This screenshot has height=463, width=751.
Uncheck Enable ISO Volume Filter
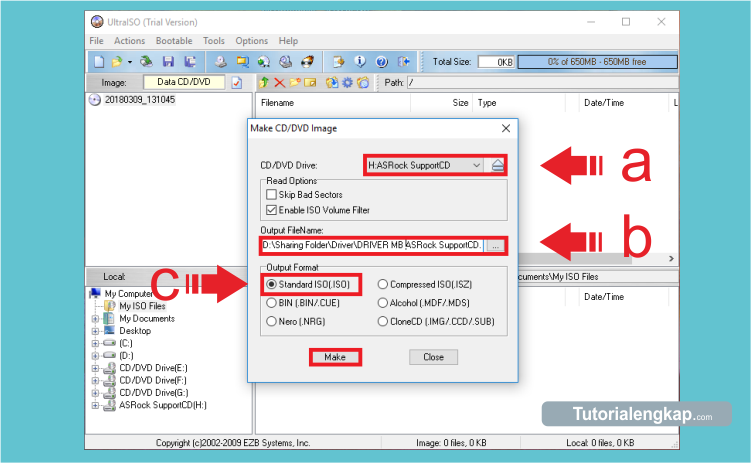pos(271,210)
